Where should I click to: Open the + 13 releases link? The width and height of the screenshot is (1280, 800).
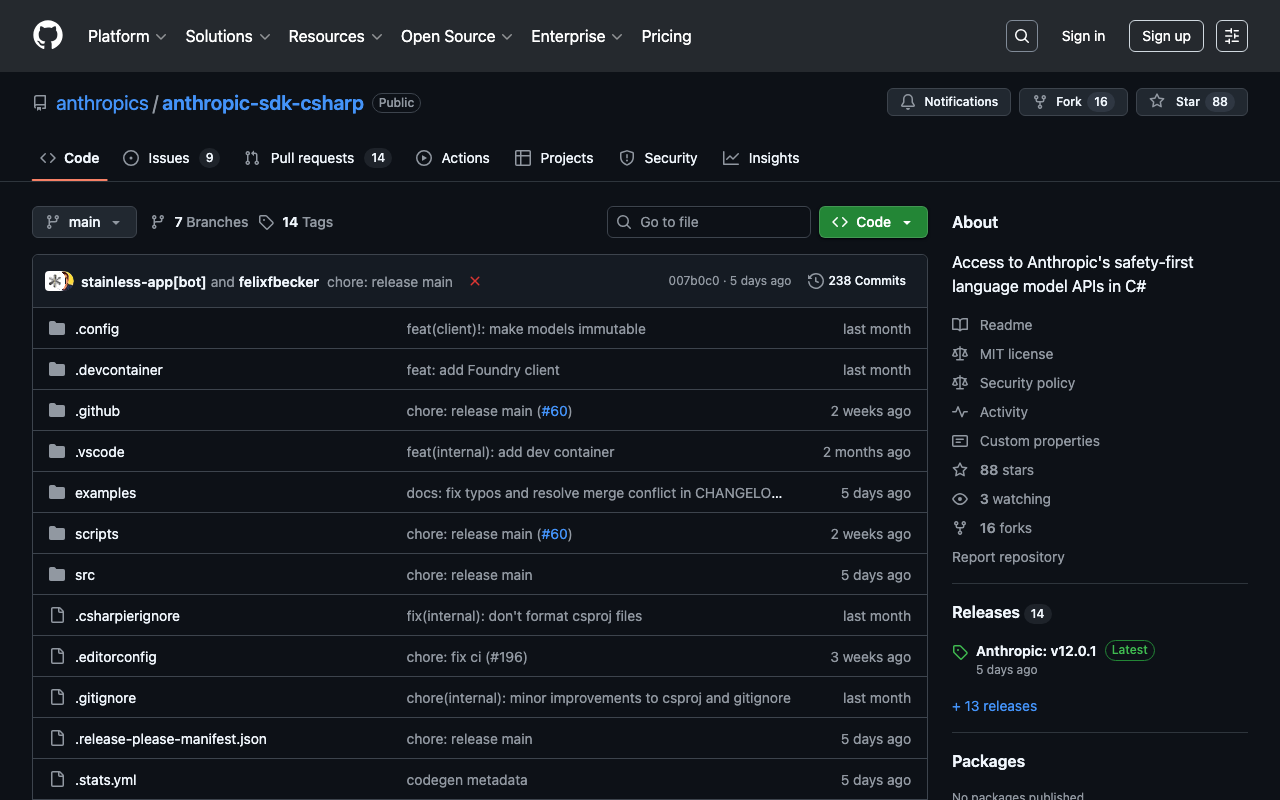[994, 706]
